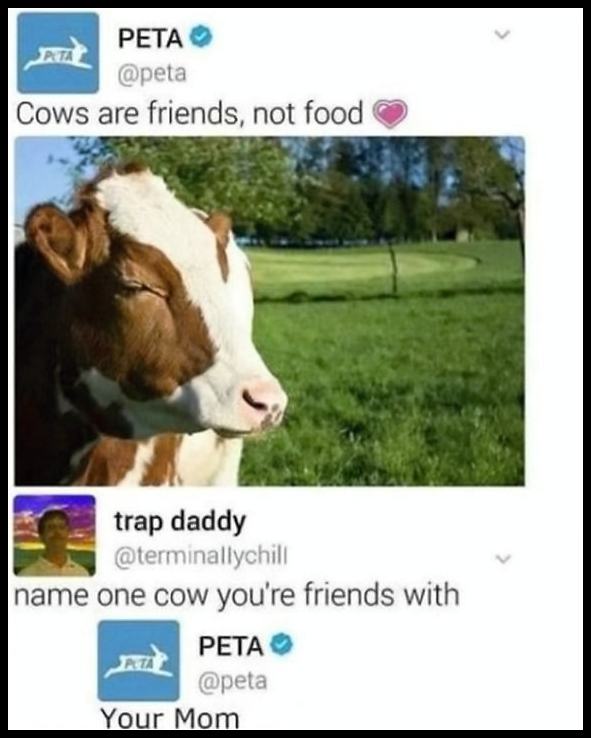Open PETA's profile avatar on the top tweet
591x738 pixels.
tap(58, 53)
